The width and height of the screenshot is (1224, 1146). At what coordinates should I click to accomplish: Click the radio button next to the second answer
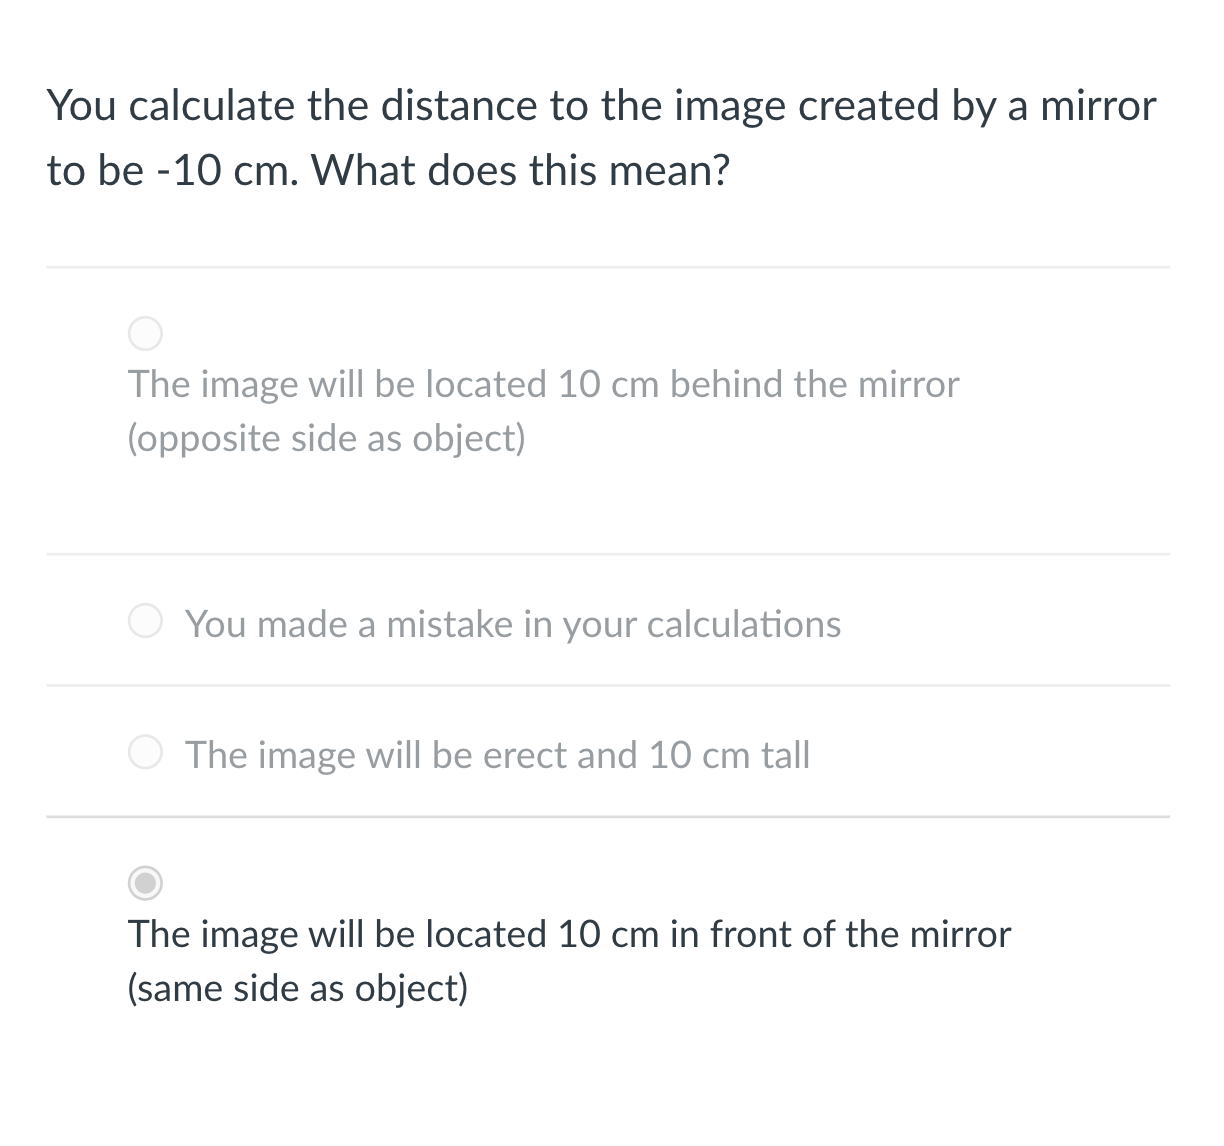coord(145,621)
